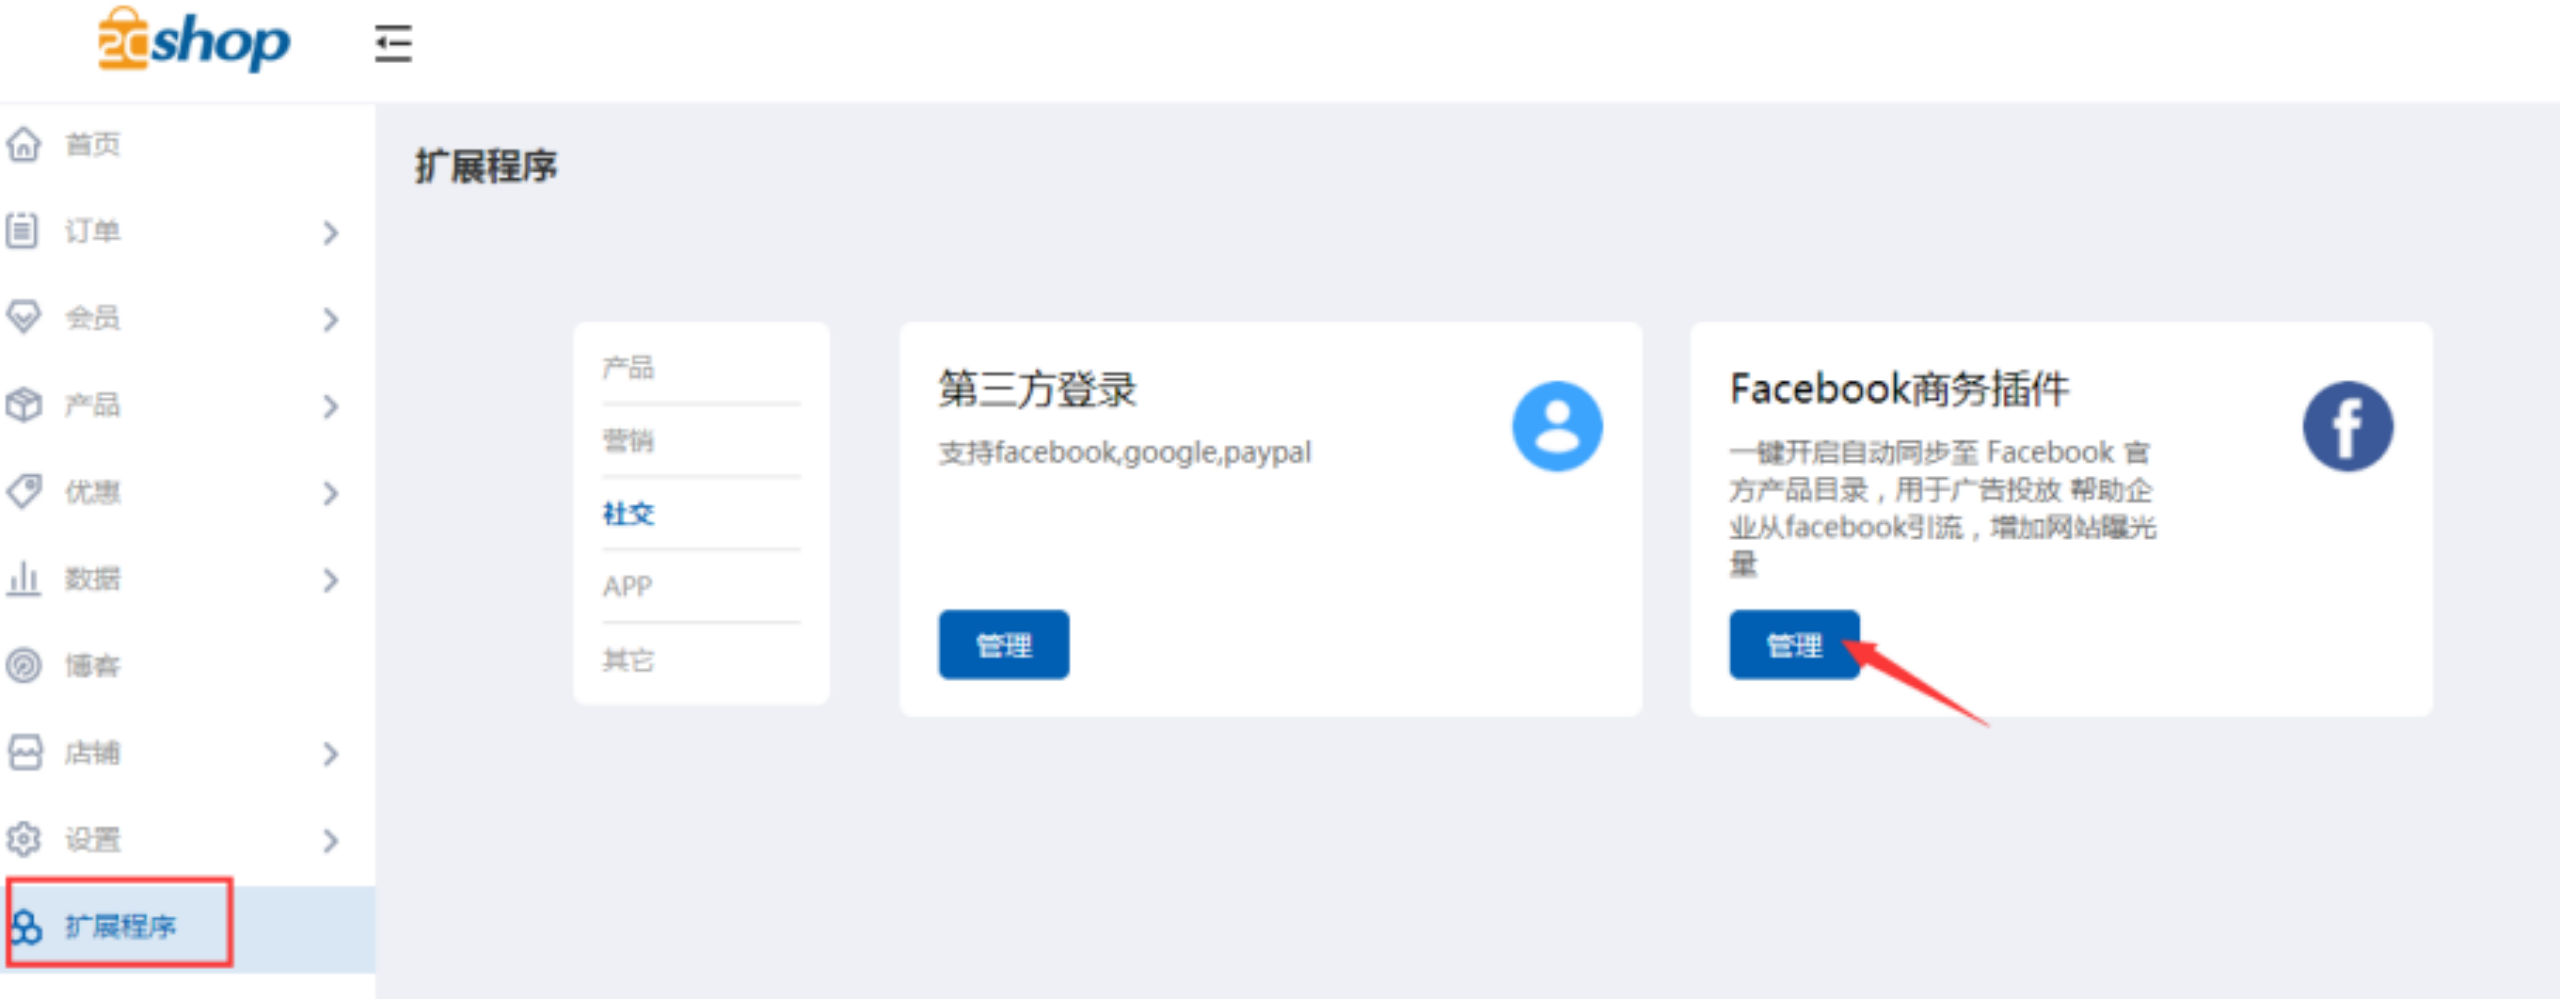This screenshot has width=2560, height=999.
Task: Click the third-party login user avatar icon
Action: [x=1557, y=426]
